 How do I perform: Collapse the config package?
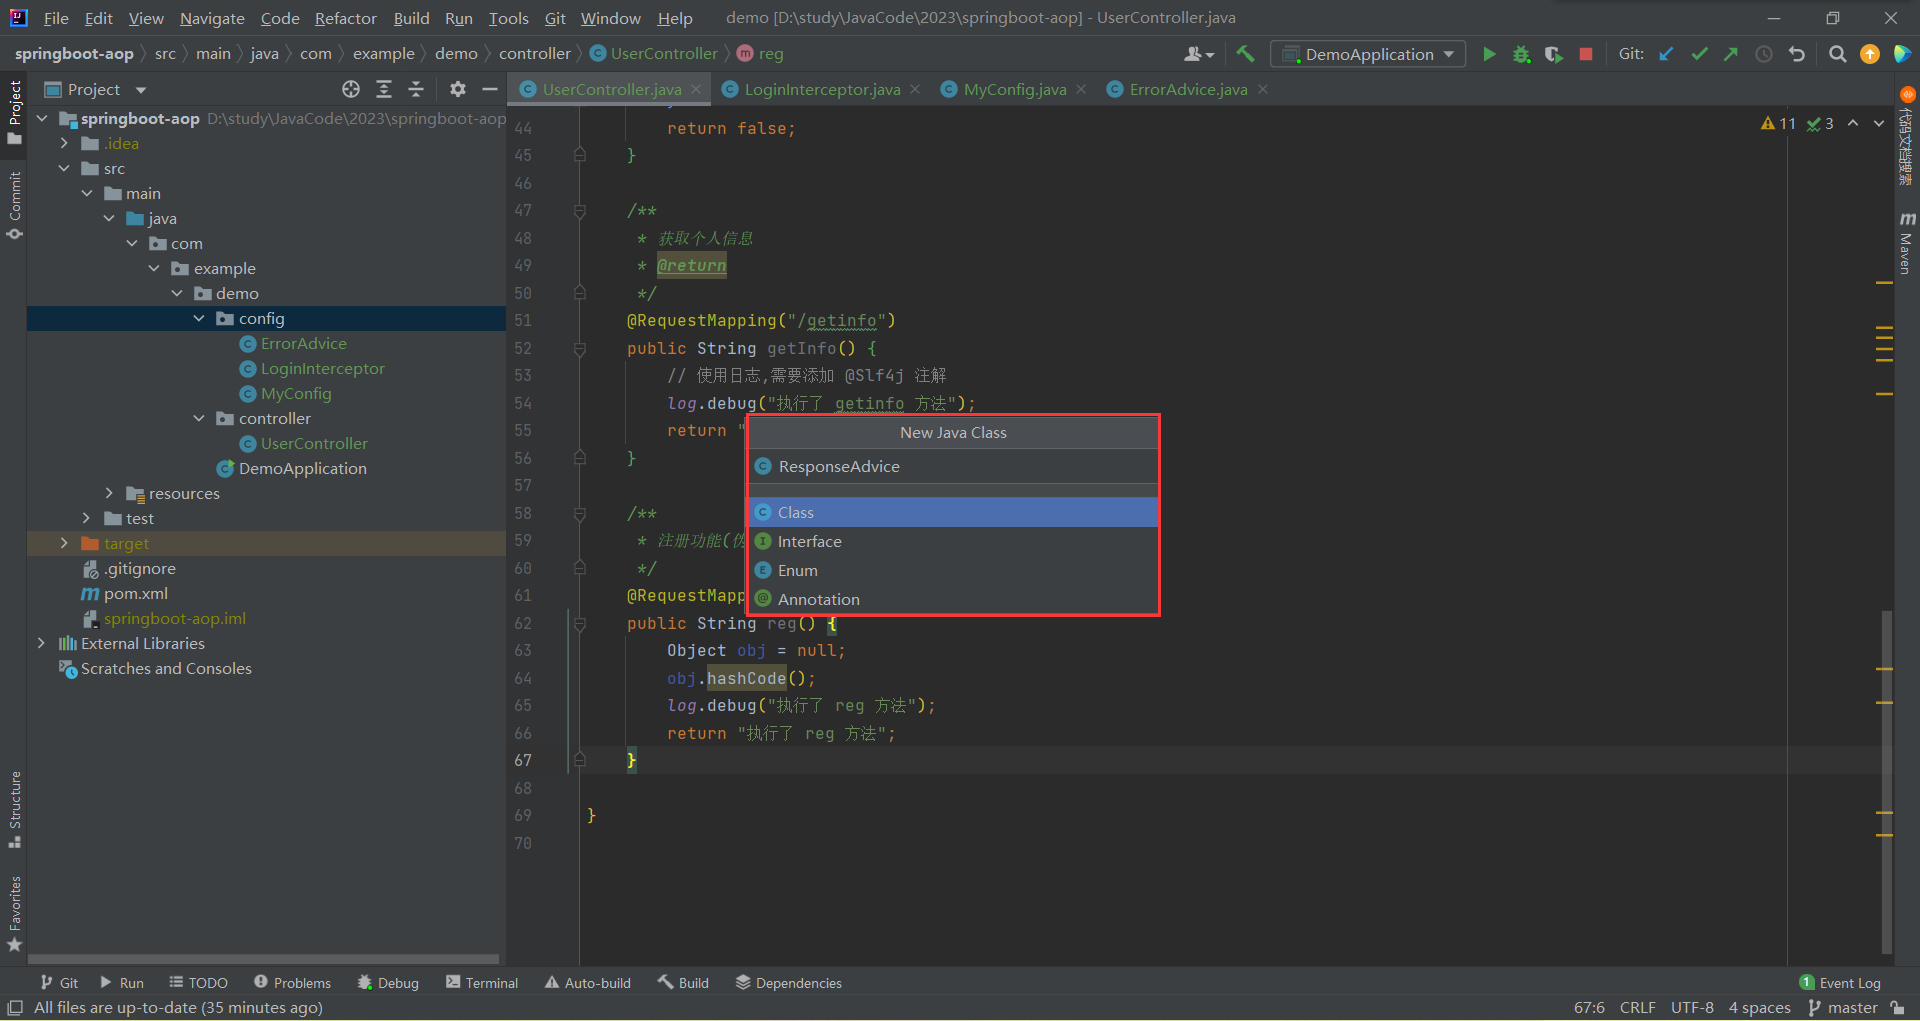[x=198, y=318]
